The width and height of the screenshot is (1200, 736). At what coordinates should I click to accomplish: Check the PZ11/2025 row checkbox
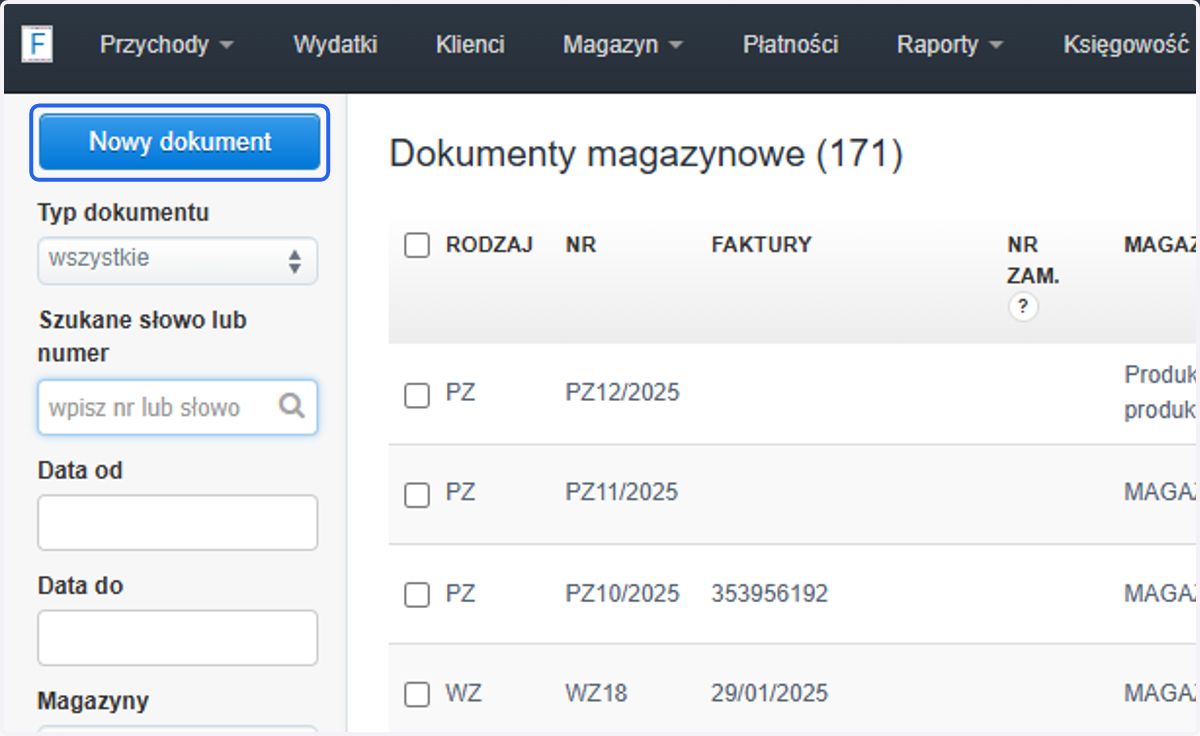click(417, 494)
